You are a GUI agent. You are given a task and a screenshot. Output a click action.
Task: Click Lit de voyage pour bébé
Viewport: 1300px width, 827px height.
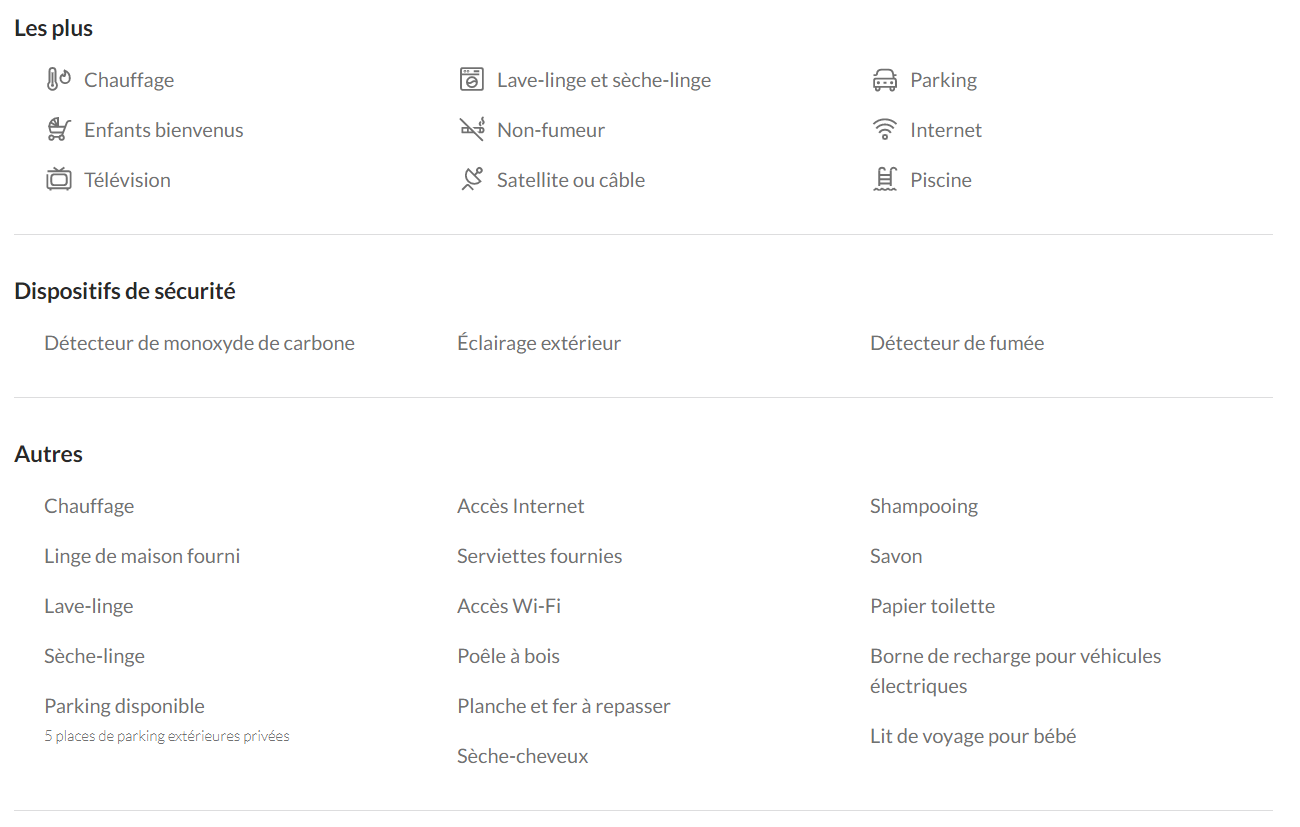click(973, 736)
